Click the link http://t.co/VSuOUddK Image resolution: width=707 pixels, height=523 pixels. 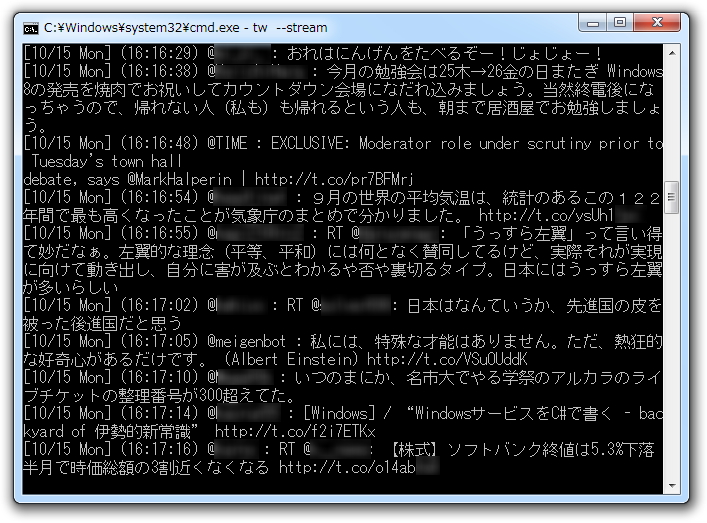pyautogui.click(x=447, y=359)
